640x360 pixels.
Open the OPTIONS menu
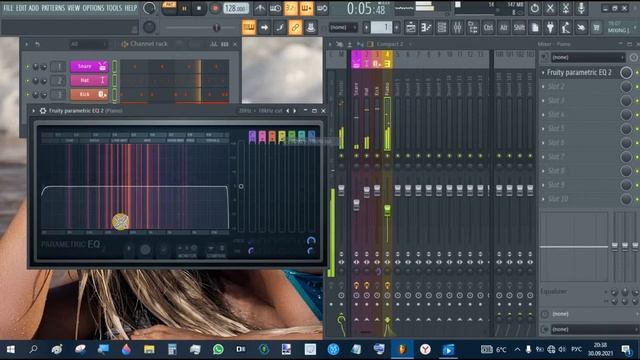coord(93,8)
